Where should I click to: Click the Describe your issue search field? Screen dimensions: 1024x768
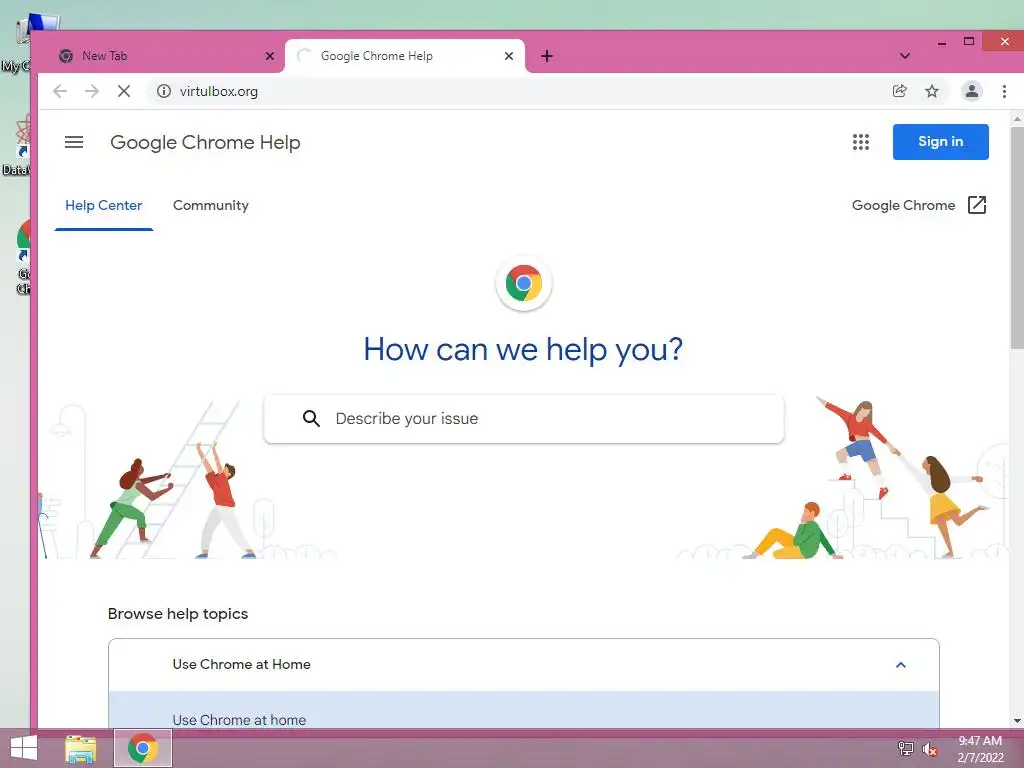coord(524,419)
